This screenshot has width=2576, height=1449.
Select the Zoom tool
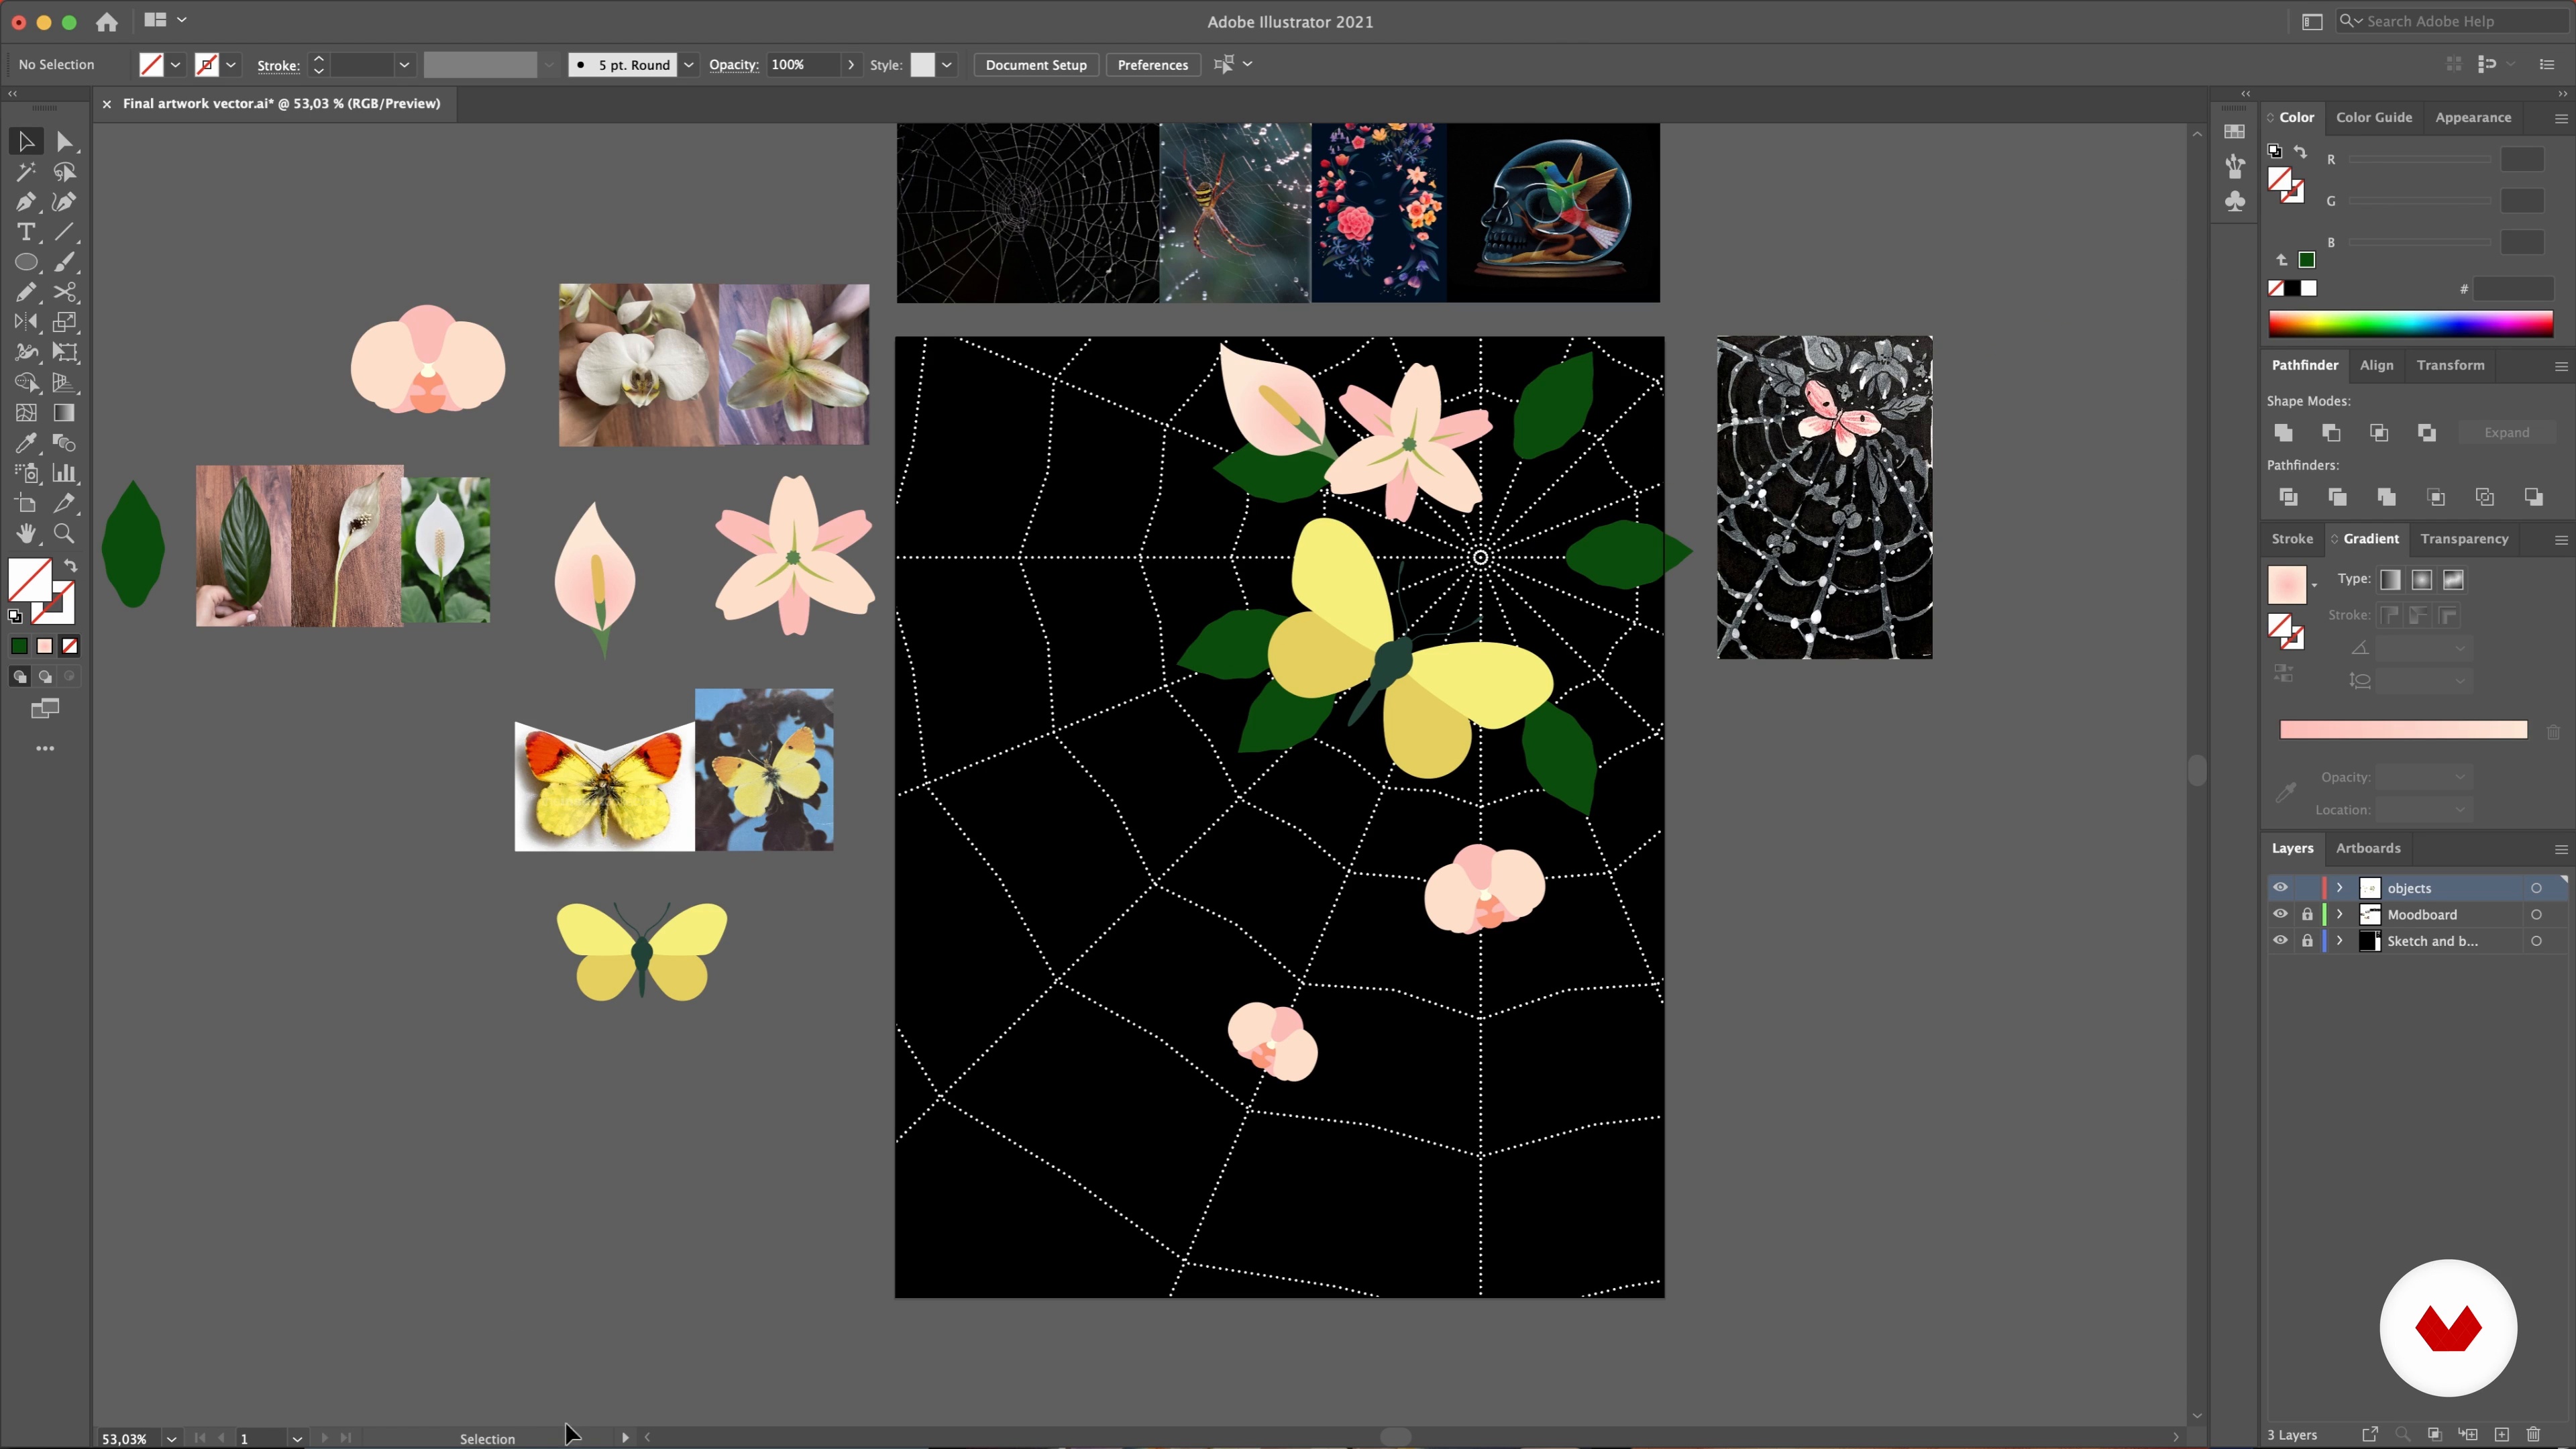65,533
